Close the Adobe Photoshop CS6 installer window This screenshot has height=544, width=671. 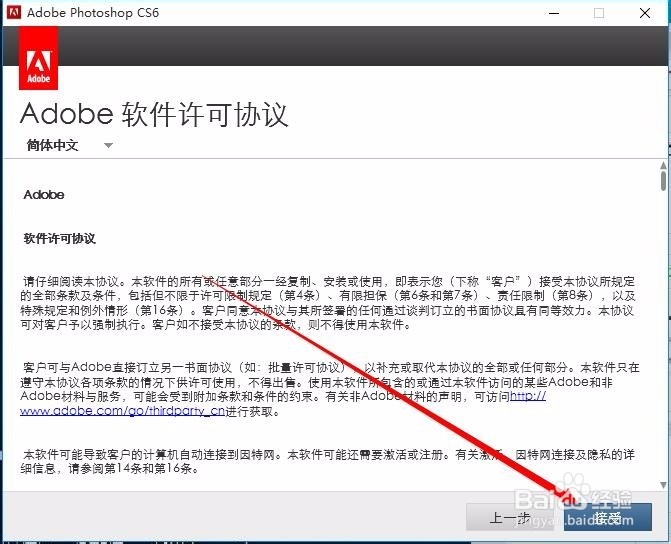pyautogui.click(x=645, y=13)
